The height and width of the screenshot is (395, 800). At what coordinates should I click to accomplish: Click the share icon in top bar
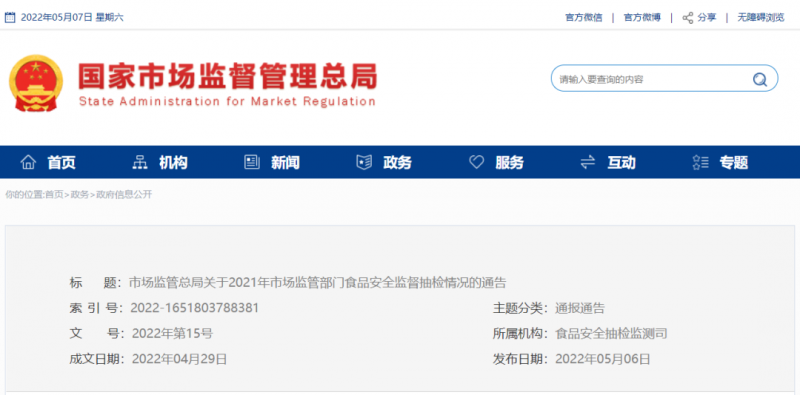tap(688, 17)
